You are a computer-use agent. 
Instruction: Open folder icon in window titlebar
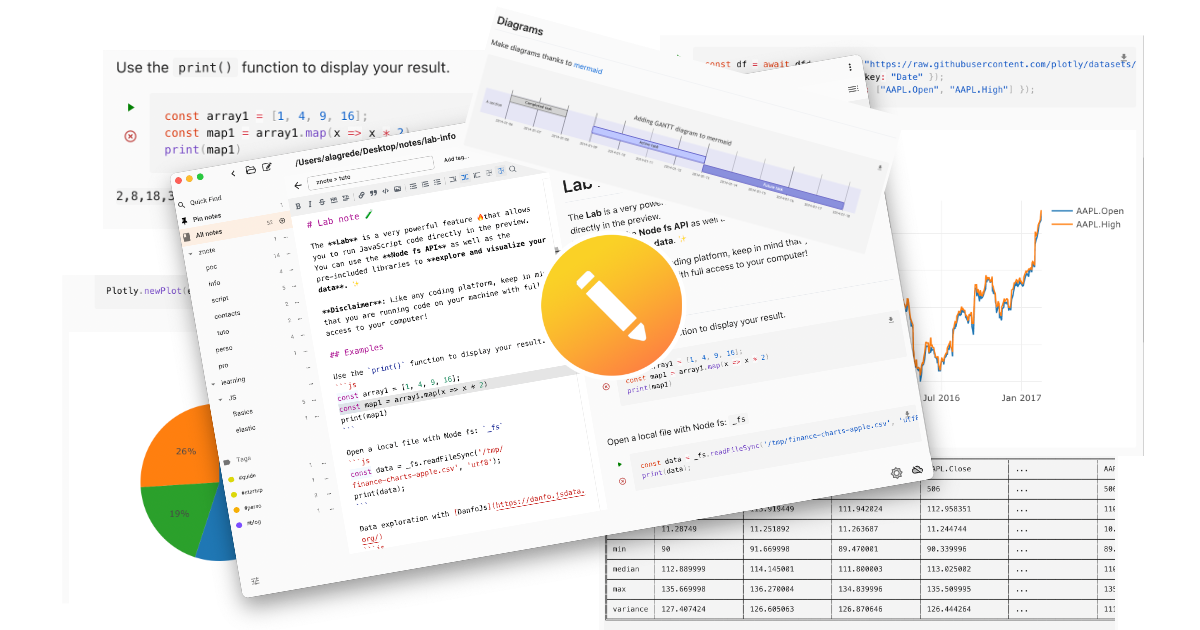pyautogui.click(x=250, y=169)
